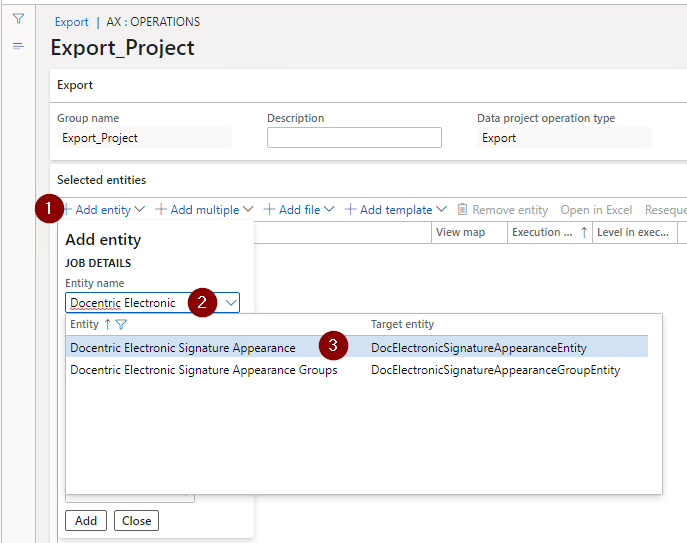
Task: Open the Add multiple menu
Action: tap(205, 210)
